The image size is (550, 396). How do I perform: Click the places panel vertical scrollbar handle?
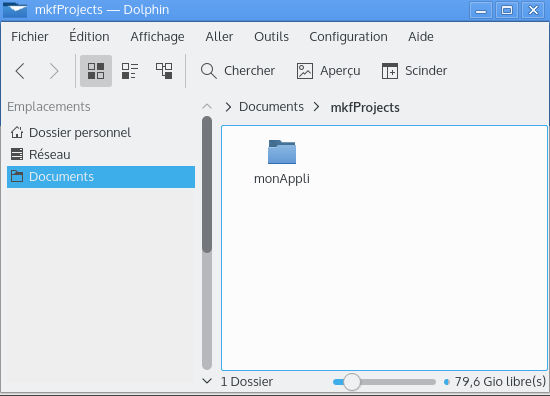[x=207, y=185]
